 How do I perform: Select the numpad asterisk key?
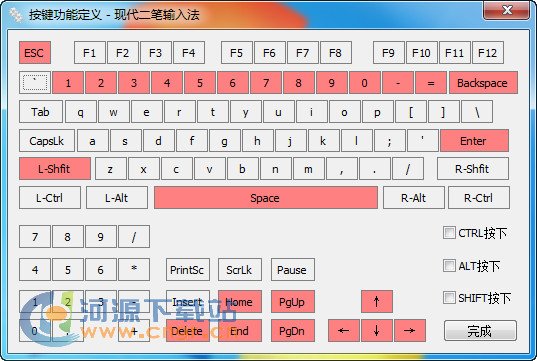tap(134, 270)
